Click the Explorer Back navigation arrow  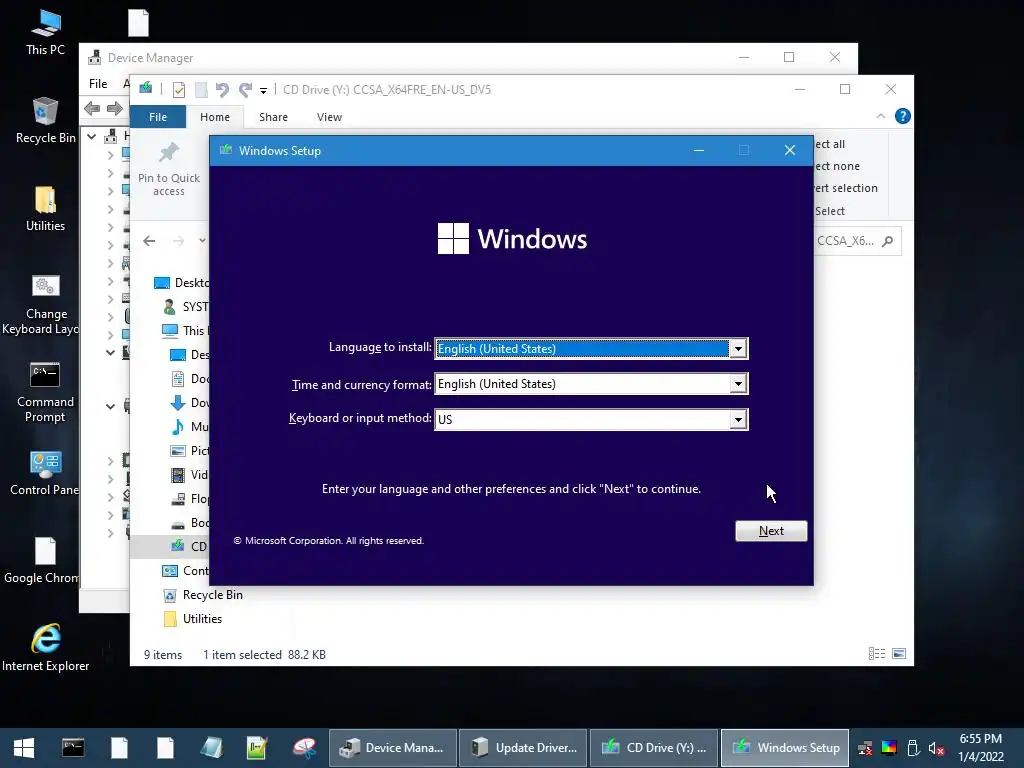tap(149, 241)
